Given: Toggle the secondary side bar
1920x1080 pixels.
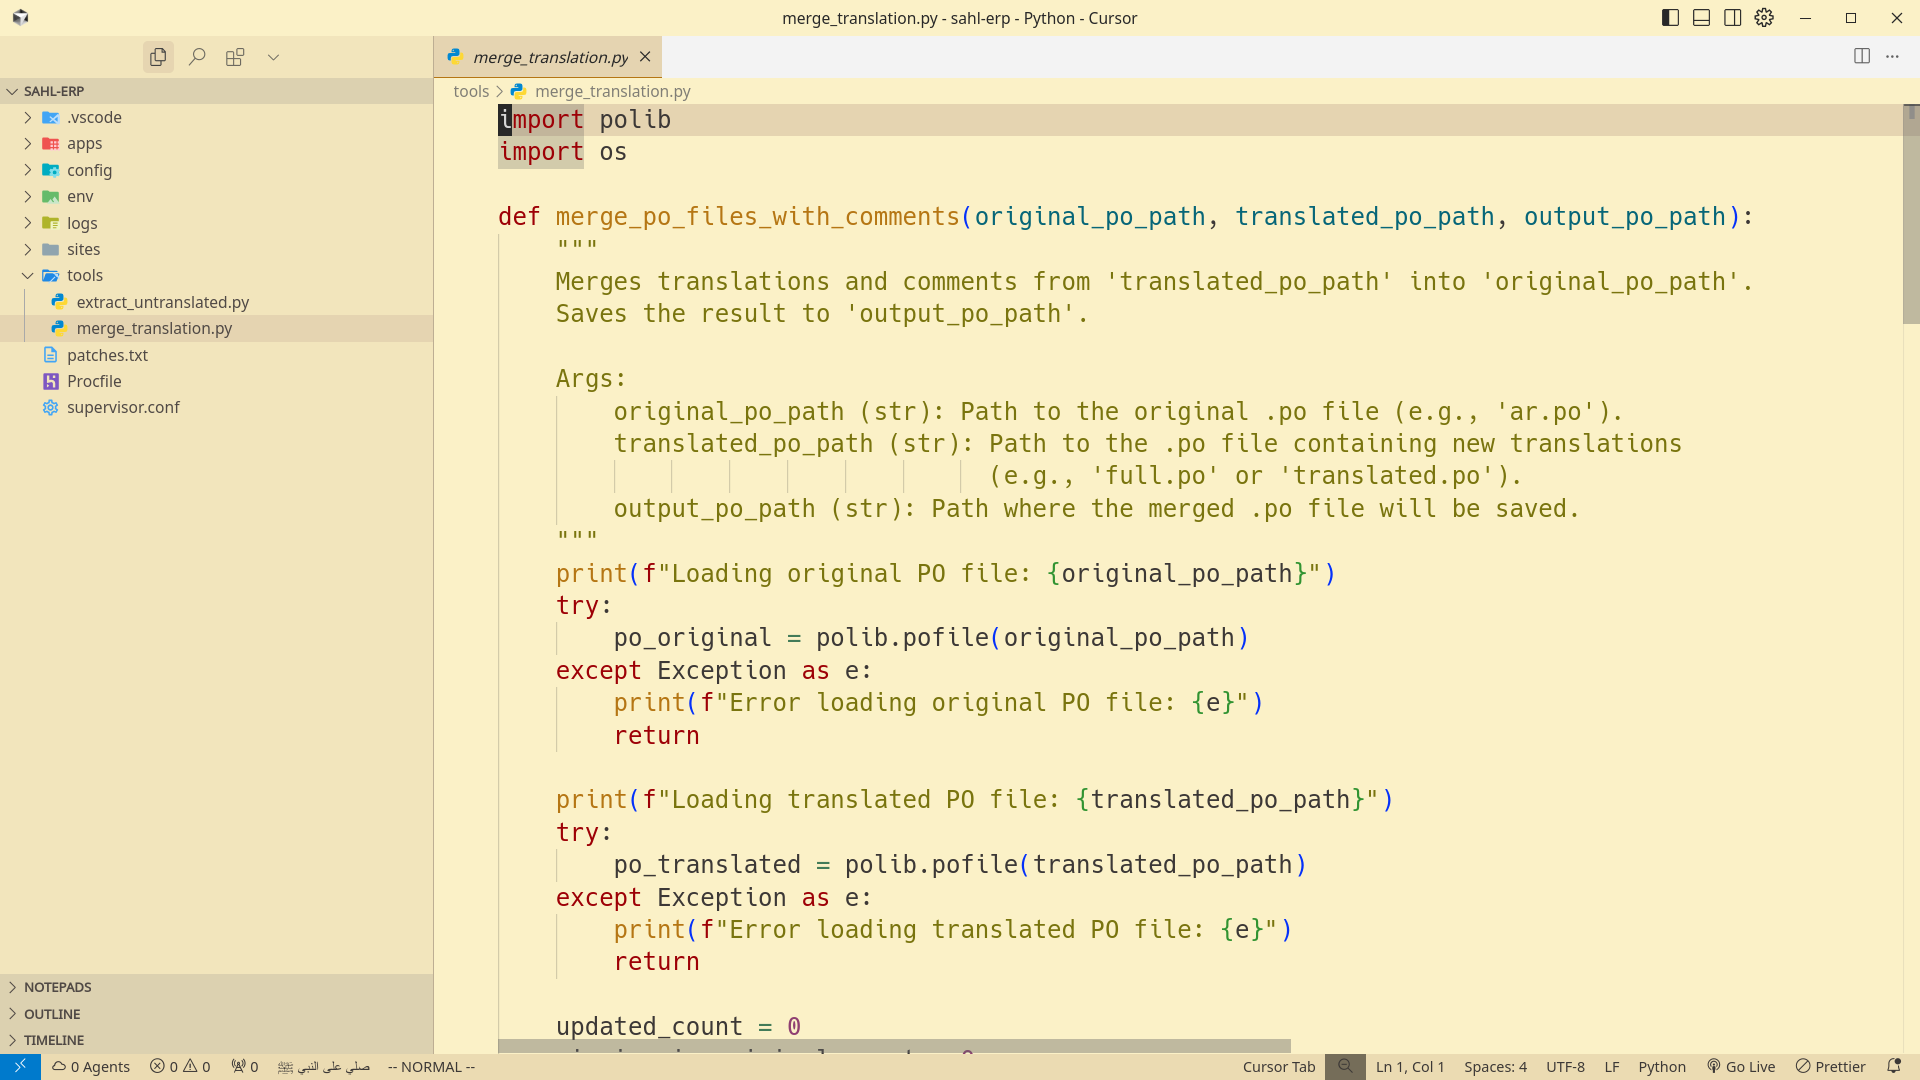Looking at the screenshot, I should (1732, 18).
